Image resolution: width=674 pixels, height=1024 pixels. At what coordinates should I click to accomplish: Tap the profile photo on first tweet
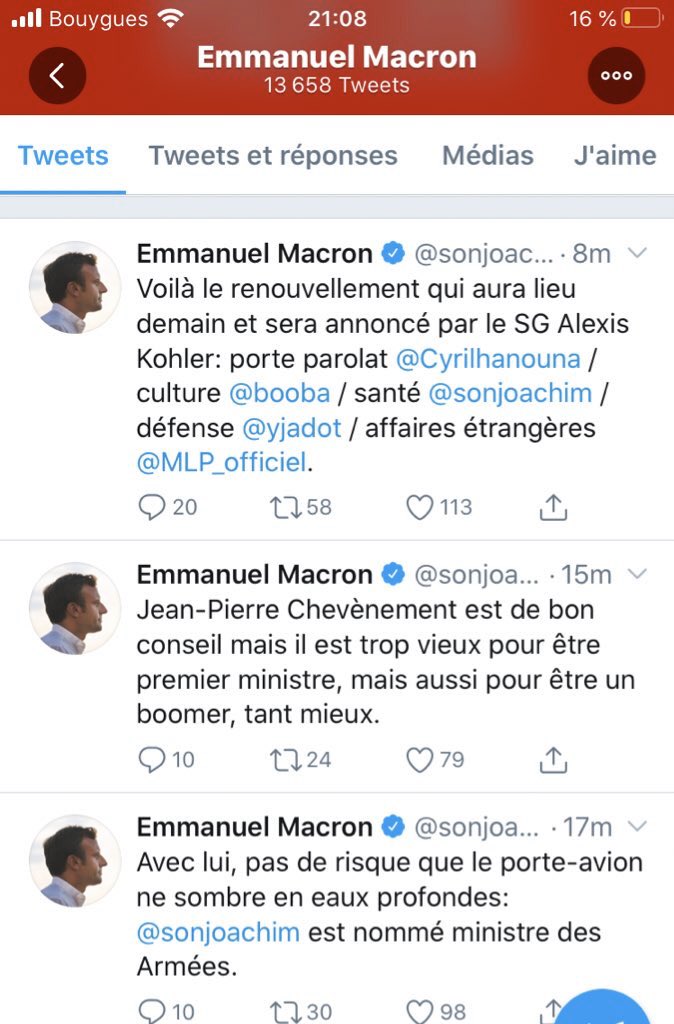point(75,288)
